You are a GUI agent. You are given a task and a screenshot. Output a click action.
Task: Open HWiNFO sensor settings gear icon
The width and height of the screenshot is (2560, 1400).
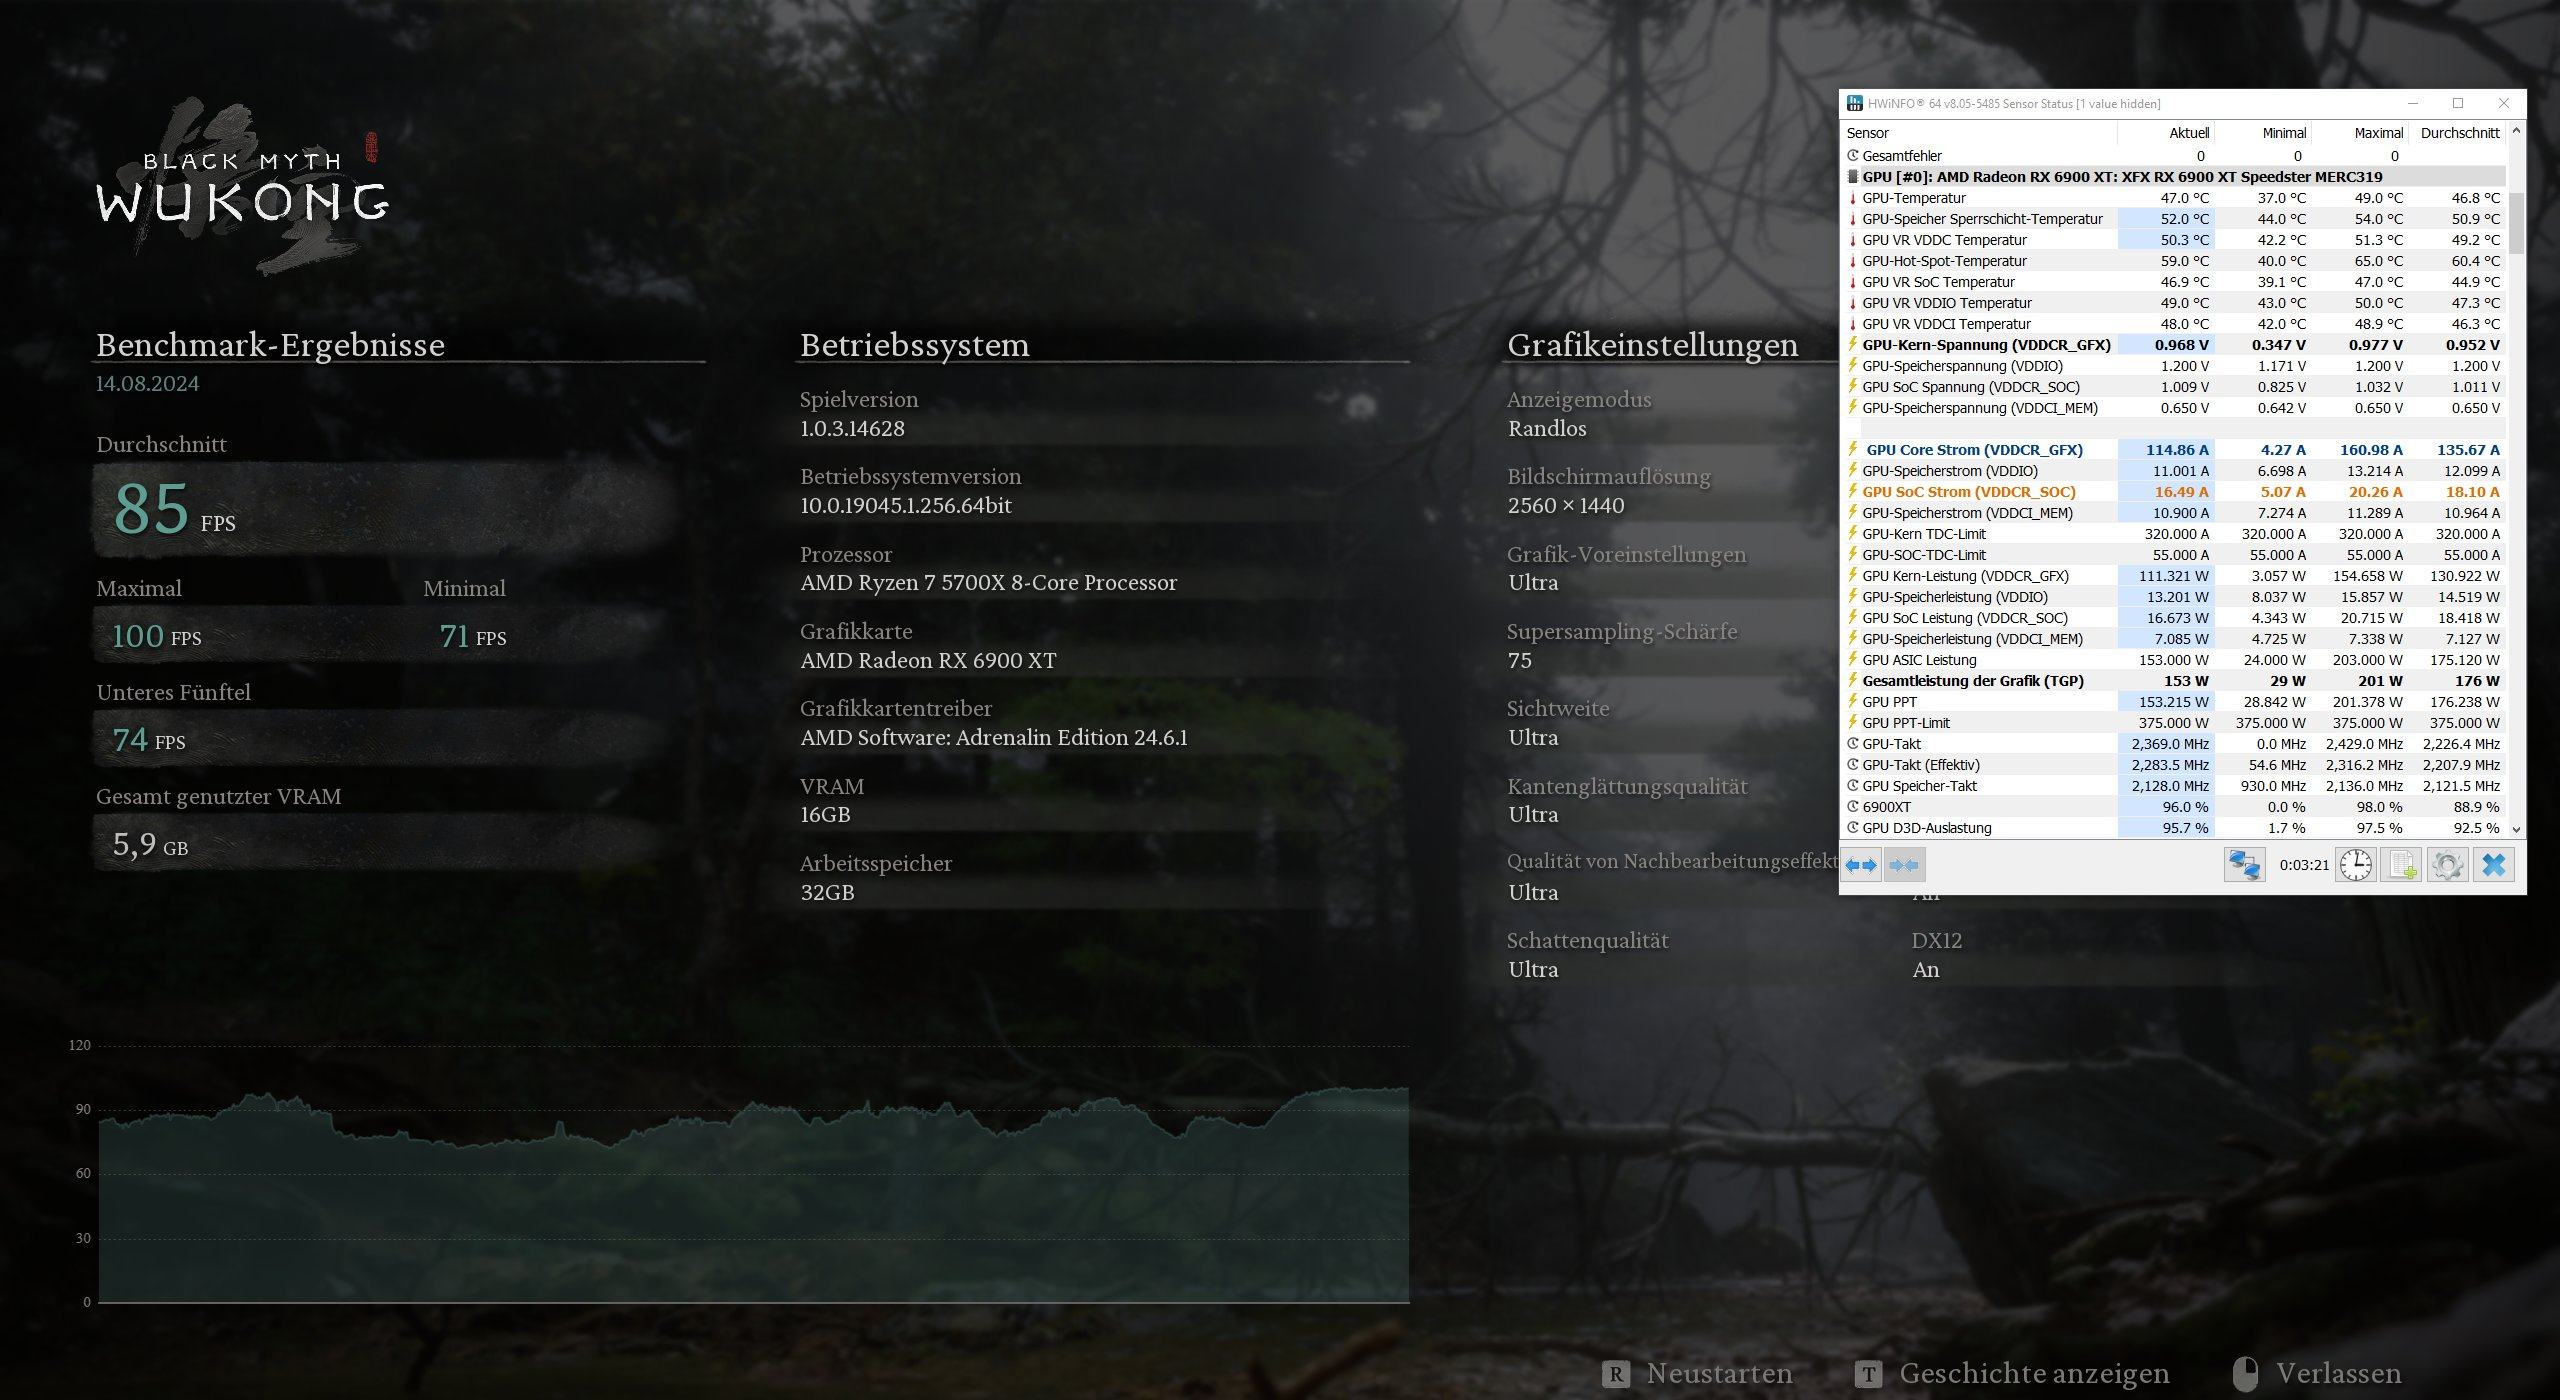click(2447, 865)
